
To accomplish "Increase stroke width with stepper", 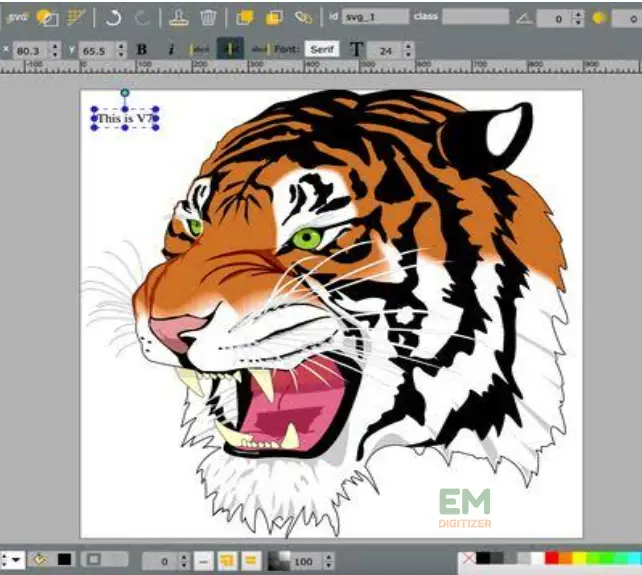I will [x=184, y=557].
